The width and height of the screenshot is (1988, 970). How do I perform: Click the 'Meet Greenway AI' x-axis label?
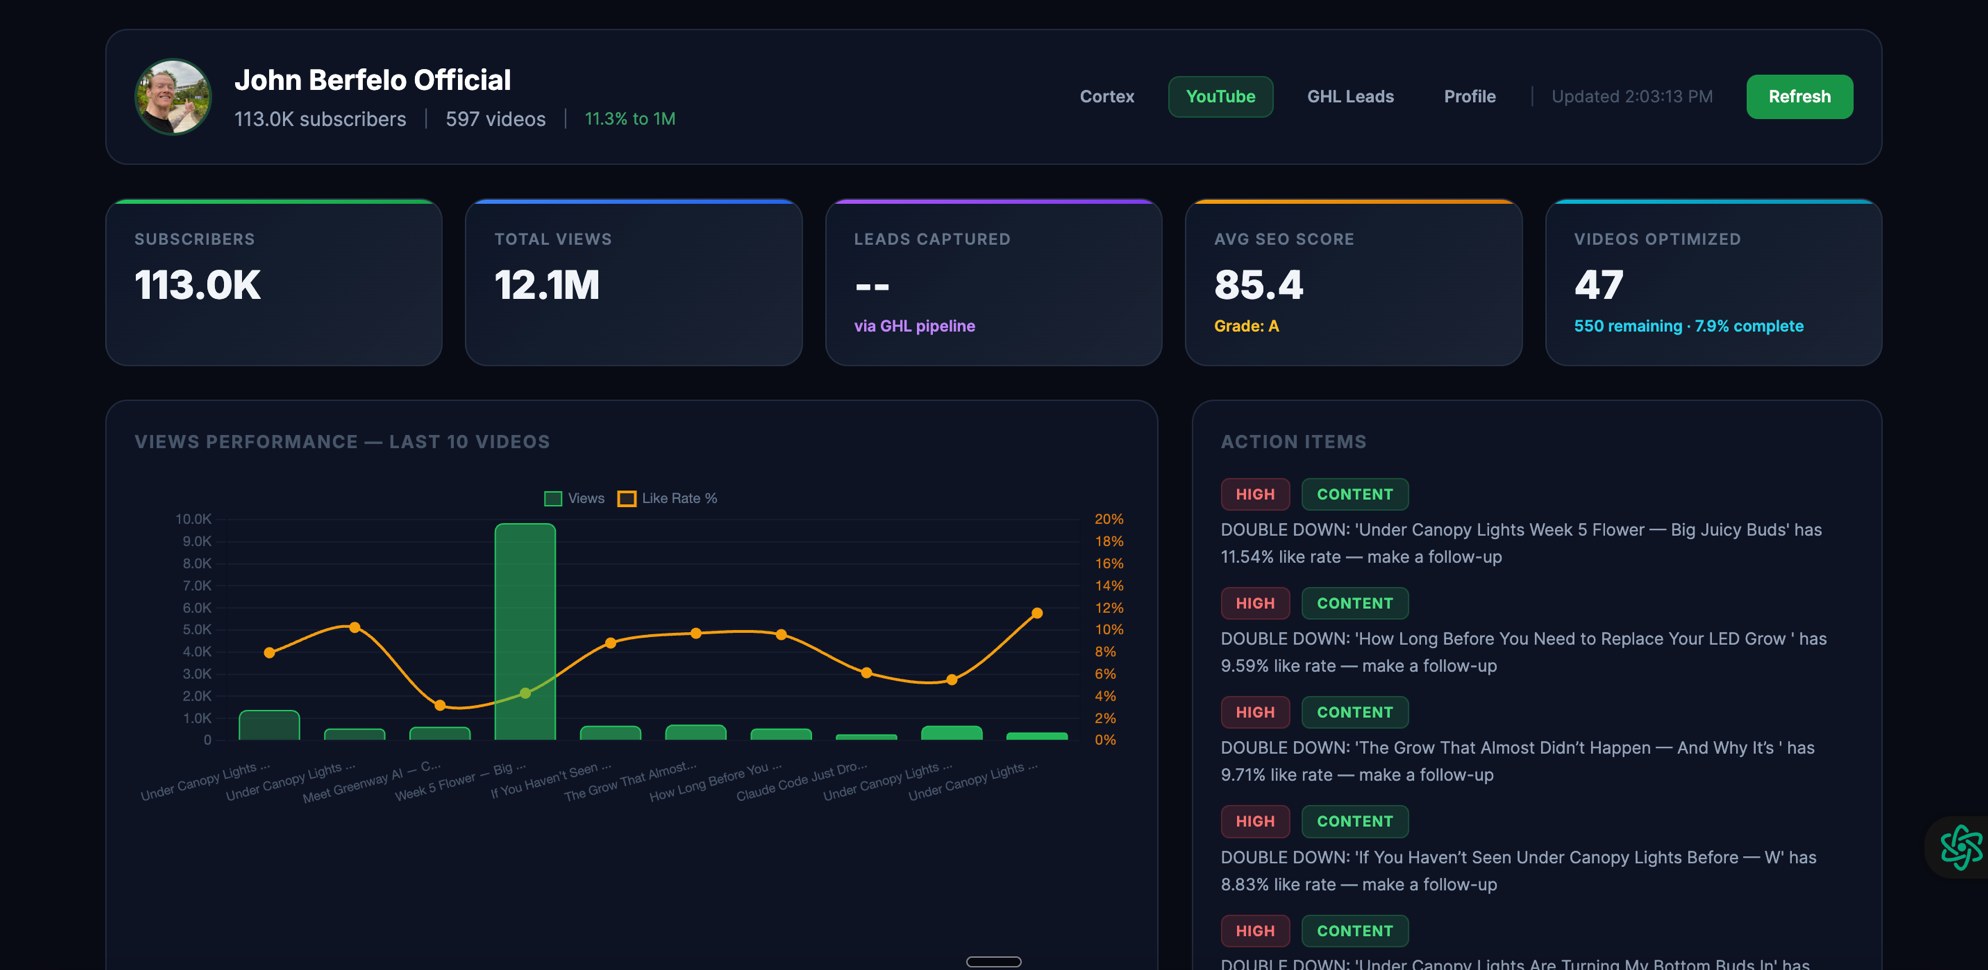371,782
